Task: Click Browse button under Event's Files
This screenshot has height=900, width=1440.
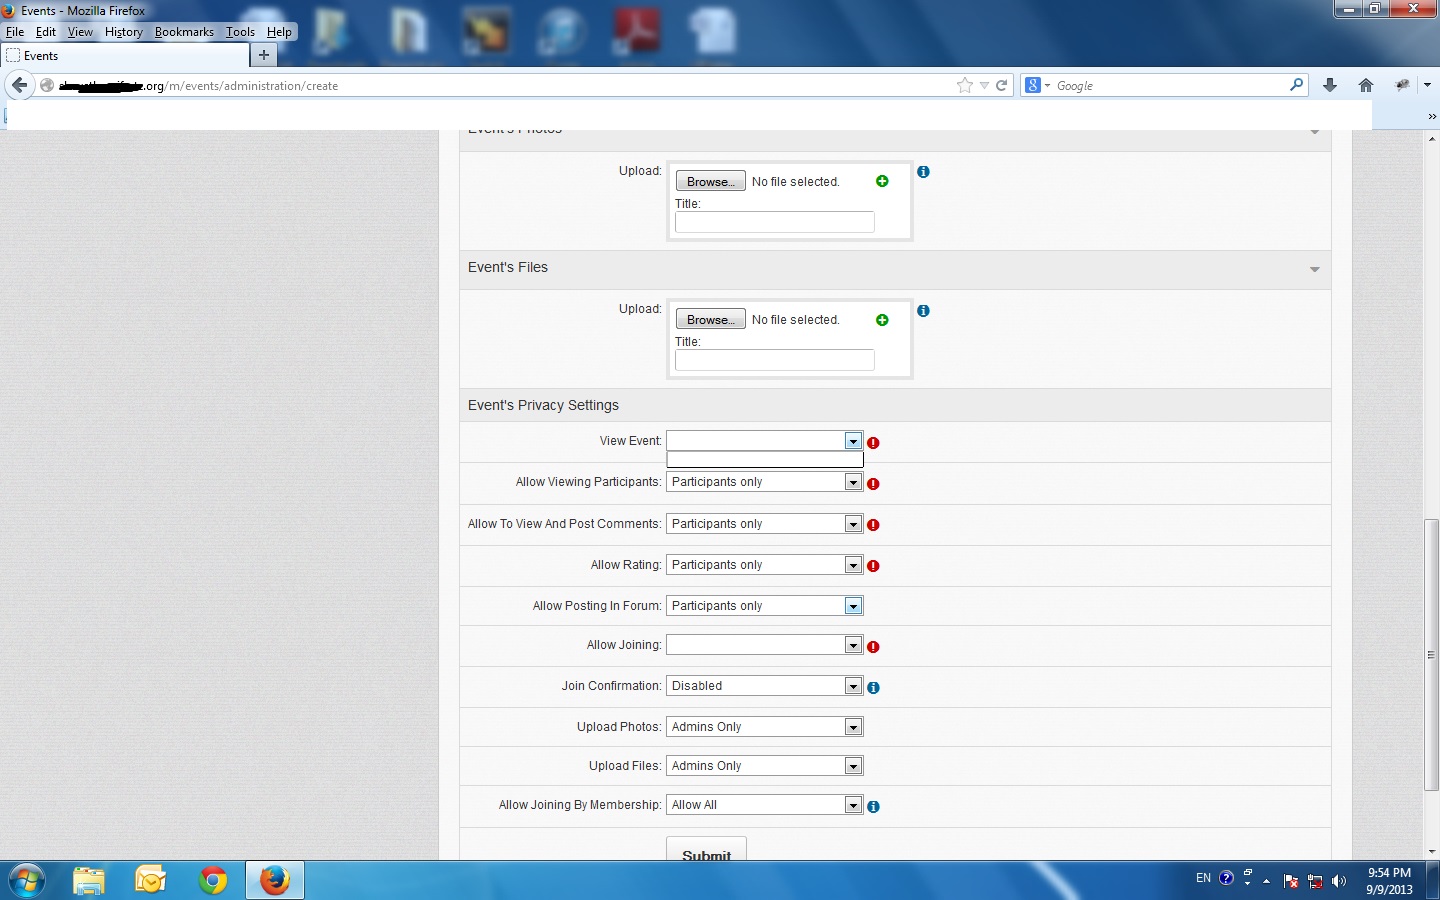Action: 710,320
